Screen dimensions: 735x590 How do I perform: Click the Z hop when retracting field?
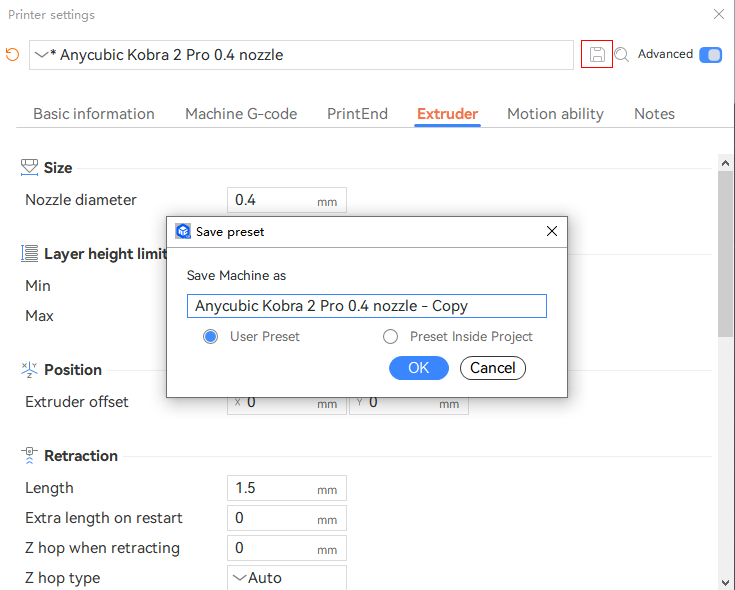click(287, 548)
